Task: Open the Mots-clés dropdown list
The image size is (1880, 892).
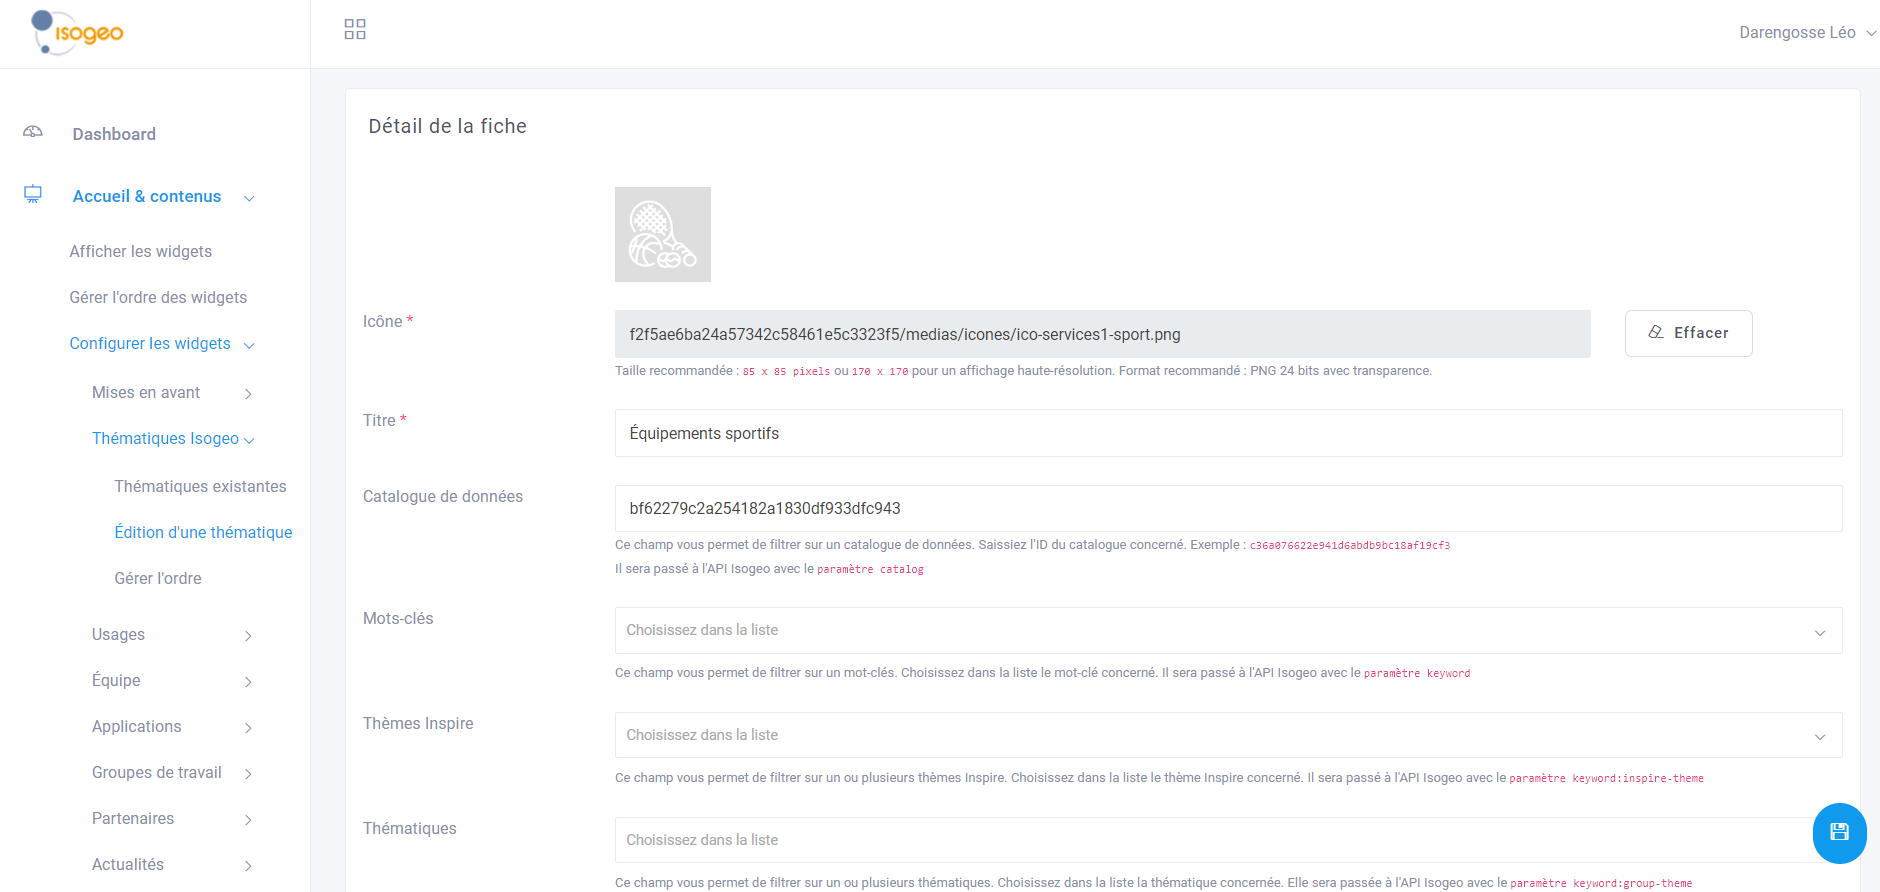Action: pyautogui.click(x=1228, y=630)
